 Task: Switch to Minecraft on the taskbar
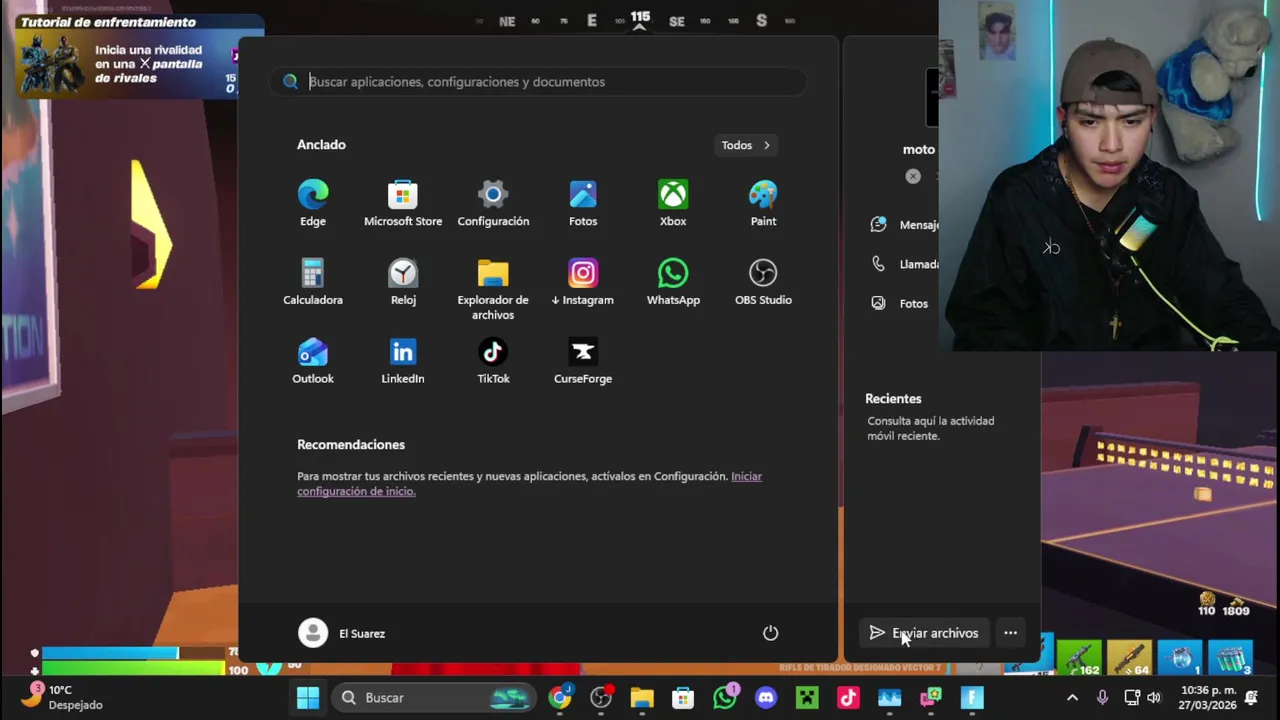click(807, 698)
